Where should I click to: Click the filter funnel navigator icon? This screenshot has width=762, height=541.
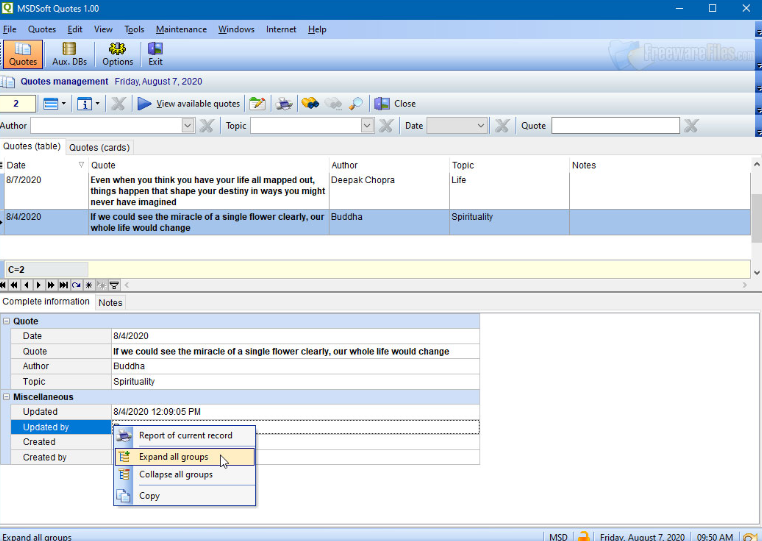click(x=114, y=285)
